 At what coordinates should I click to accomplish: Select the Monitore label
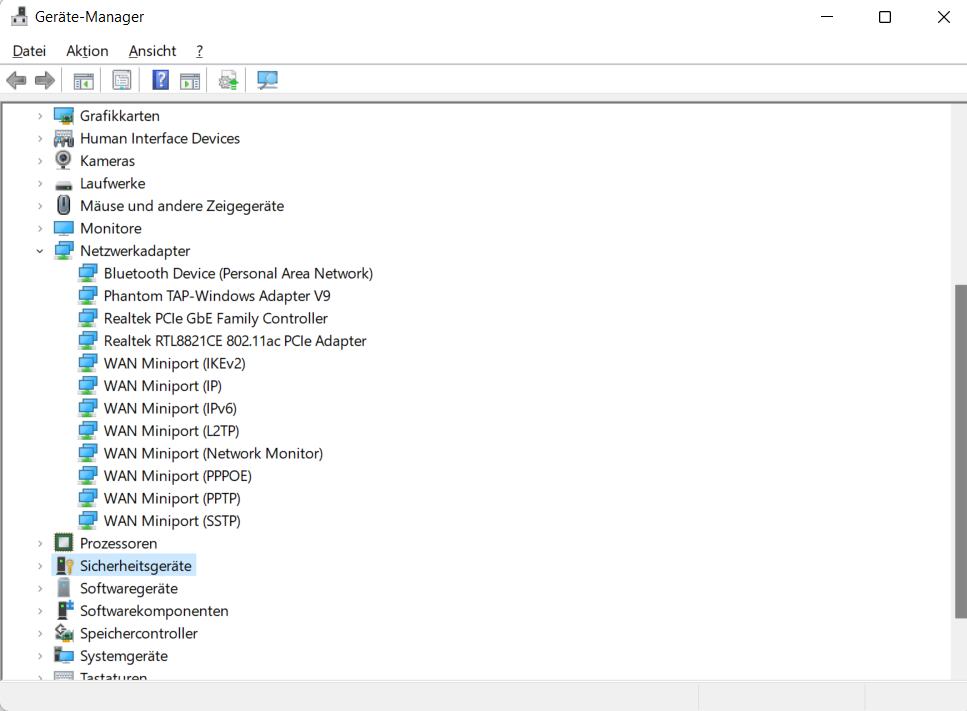(x=111, y=229)
